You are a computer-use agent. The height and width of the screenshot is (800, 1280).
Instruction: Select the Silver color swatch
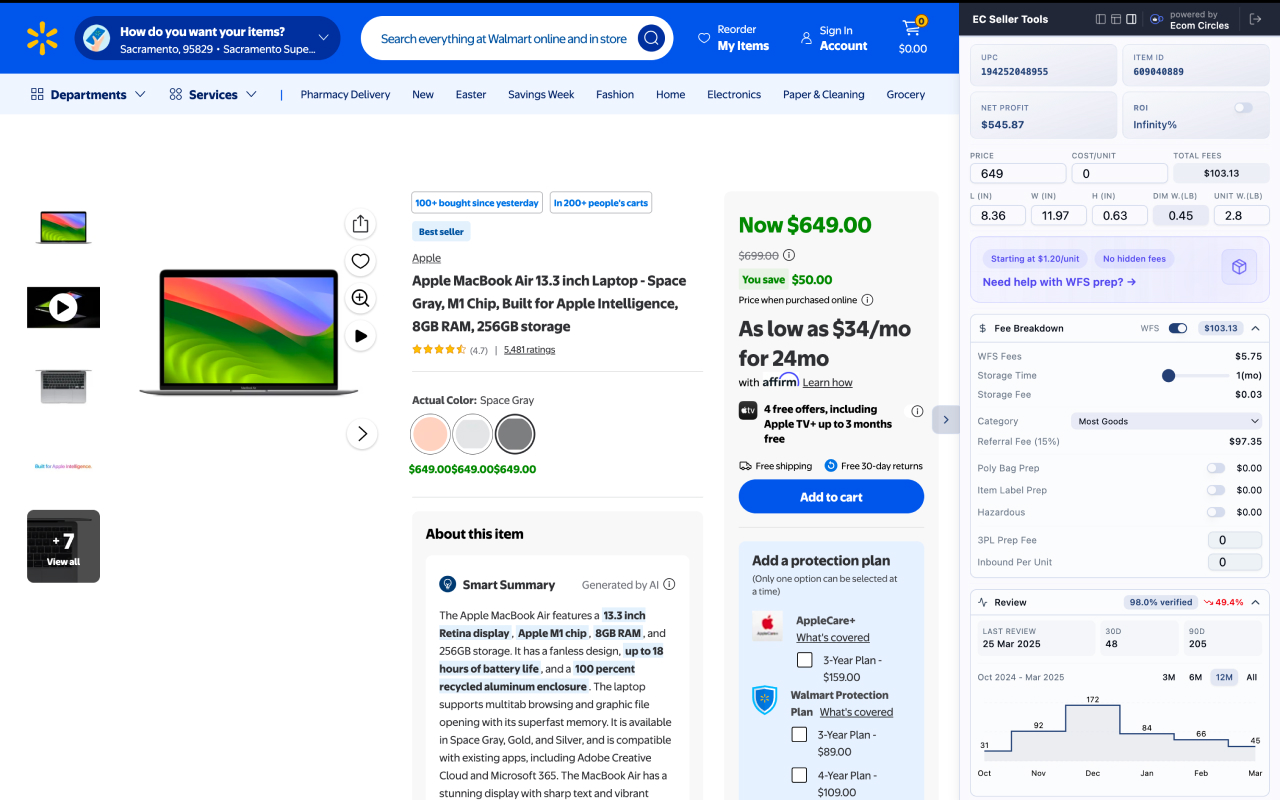(472, 433)
